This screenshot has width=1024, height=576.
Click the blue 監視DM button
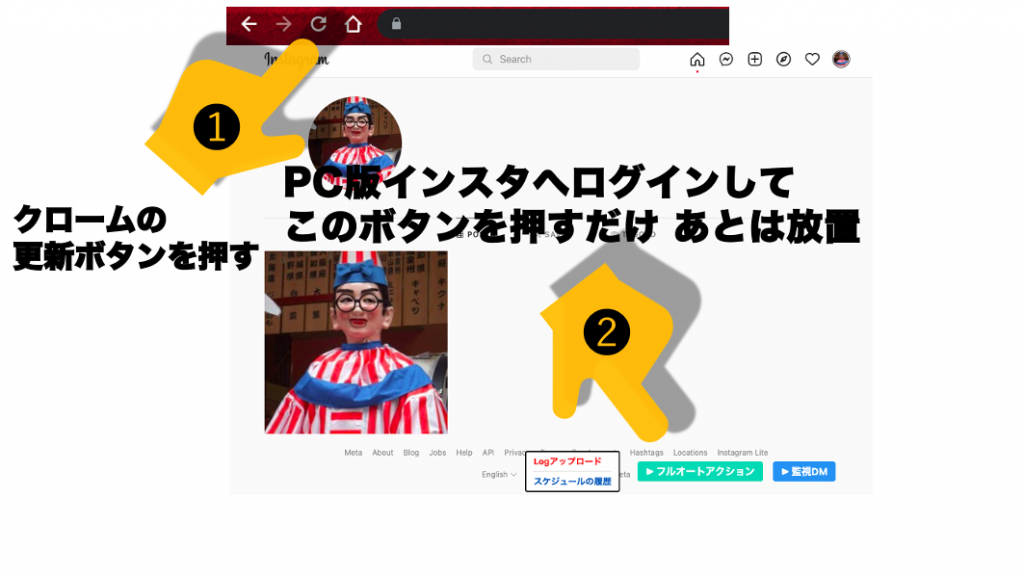(804, 472)
